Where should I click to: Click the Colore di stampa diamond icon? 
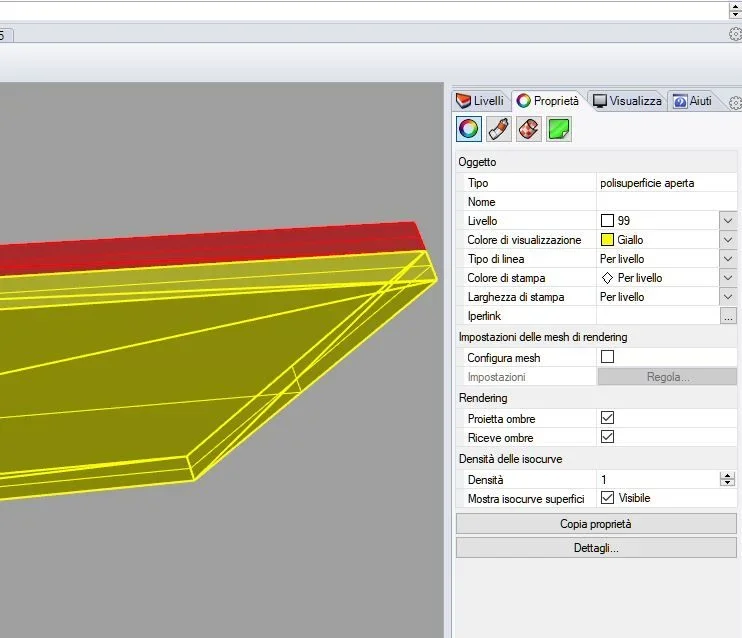pyautogui.click(x=607, y=278)
